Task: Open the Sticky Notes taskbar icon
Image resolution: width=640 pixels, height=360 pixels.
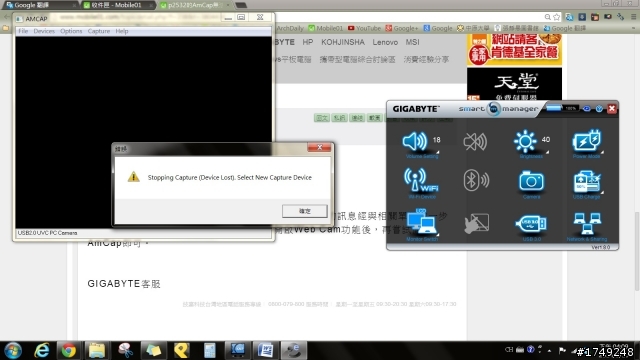Action: [x=153, y=351]
